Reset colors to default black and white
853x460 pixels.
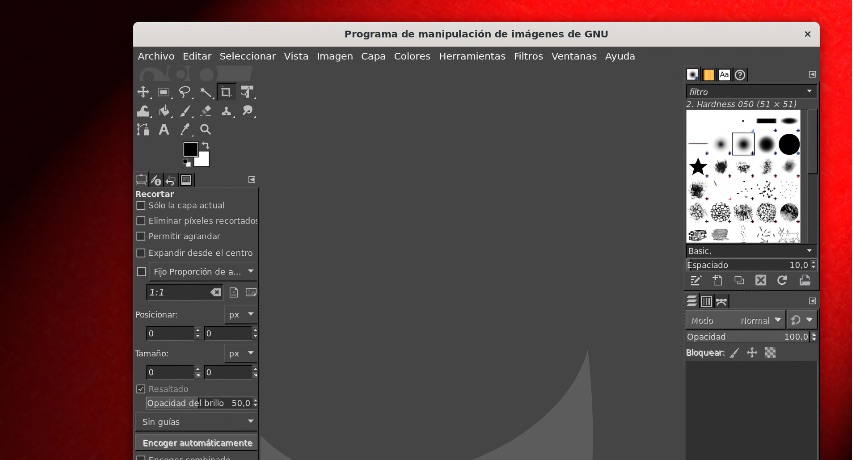187,163
